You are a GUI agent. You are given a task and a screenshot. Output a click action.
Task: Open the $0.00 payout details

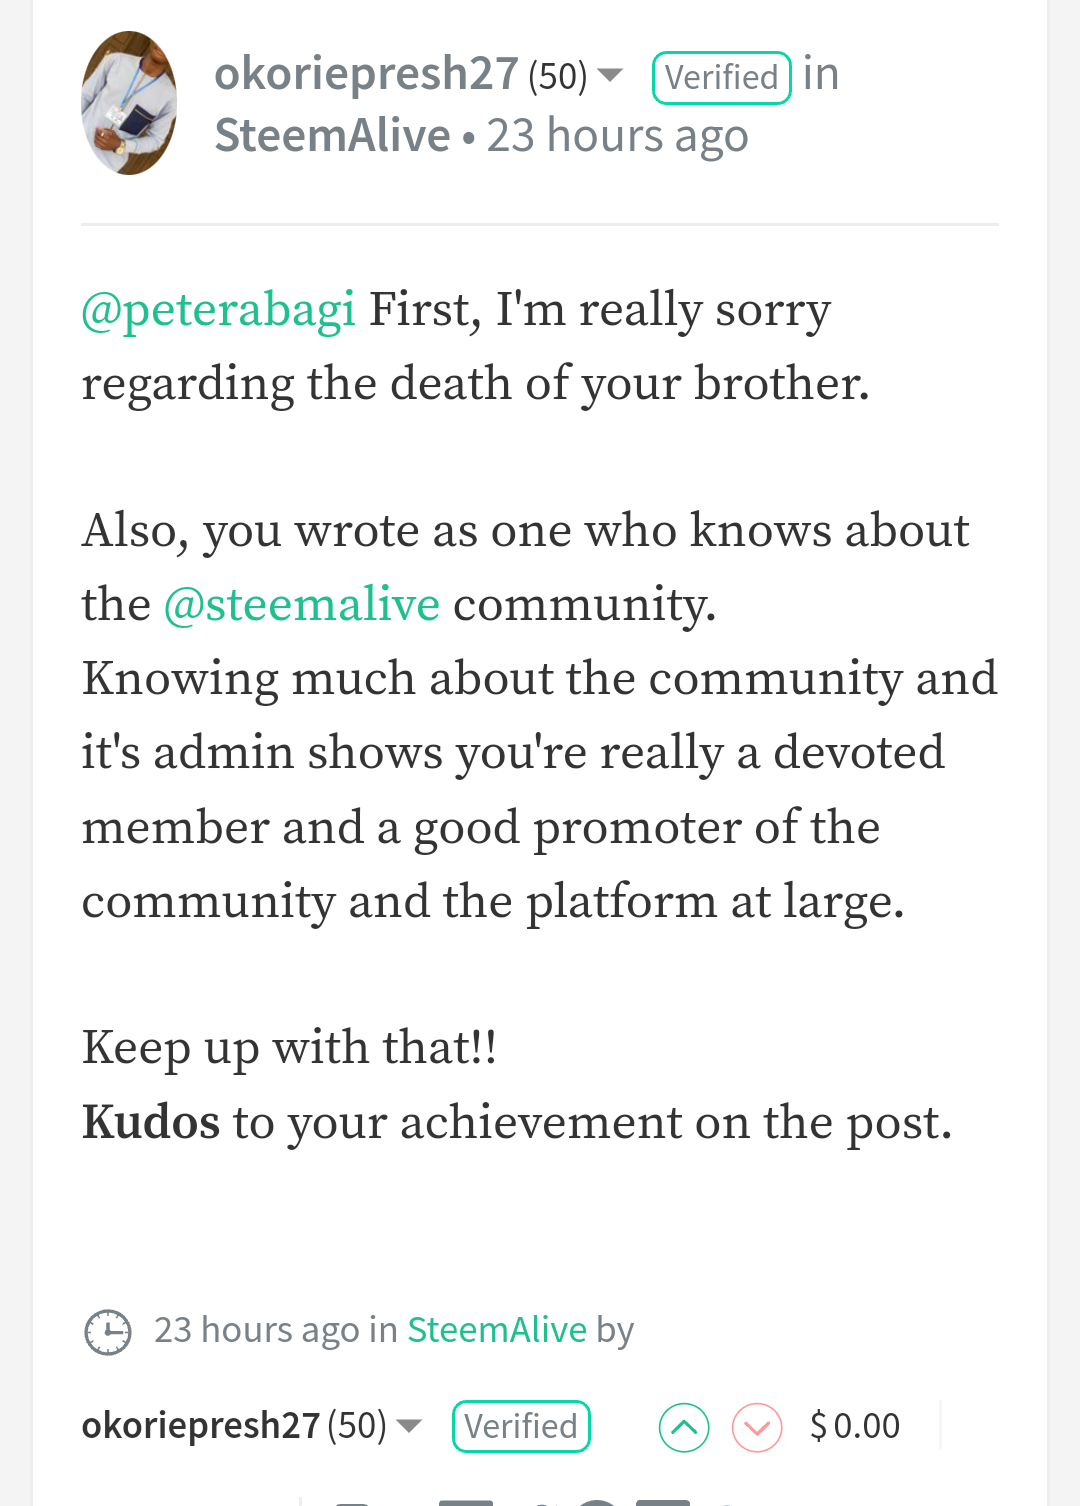click(855, 1426)
